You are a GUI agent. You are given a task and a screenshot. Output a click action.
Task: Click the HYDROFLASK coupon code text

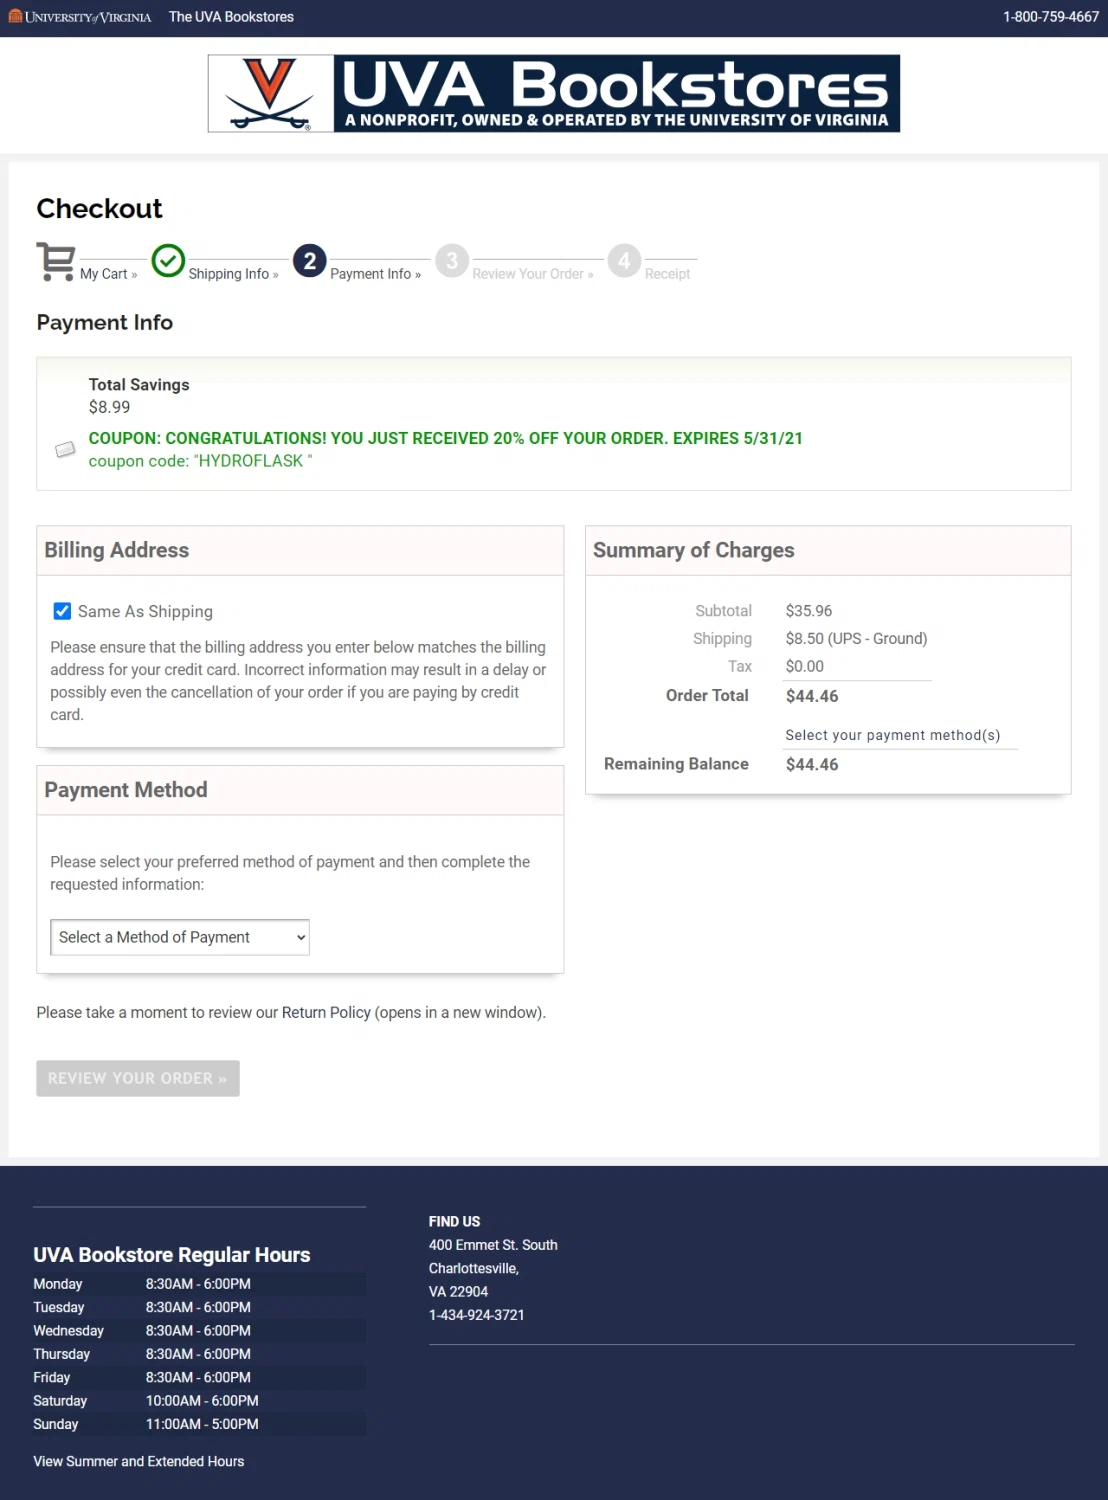(x=200, y=461)
